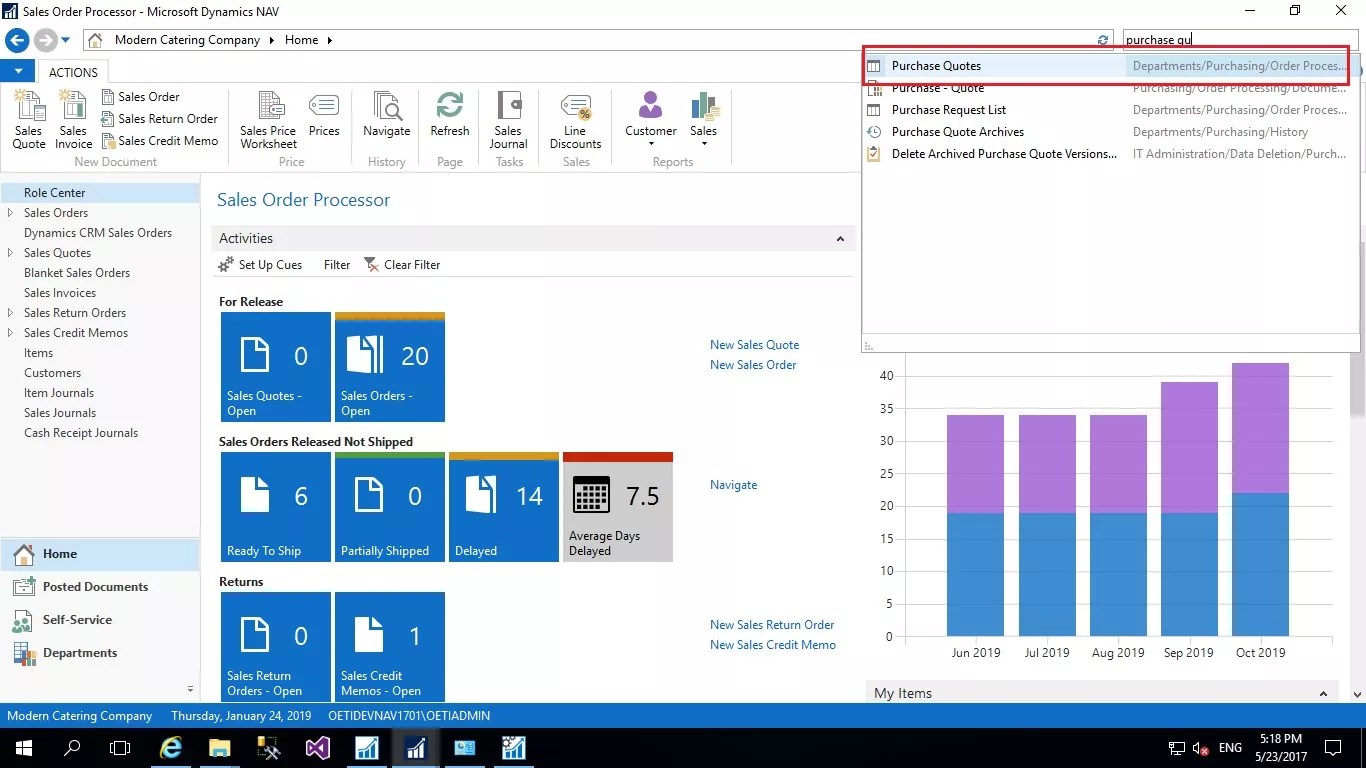The width and height of the screenshot is (1366, 768).
Task: Click the search refresh icon in the address bar
Action: [1102, 39]
